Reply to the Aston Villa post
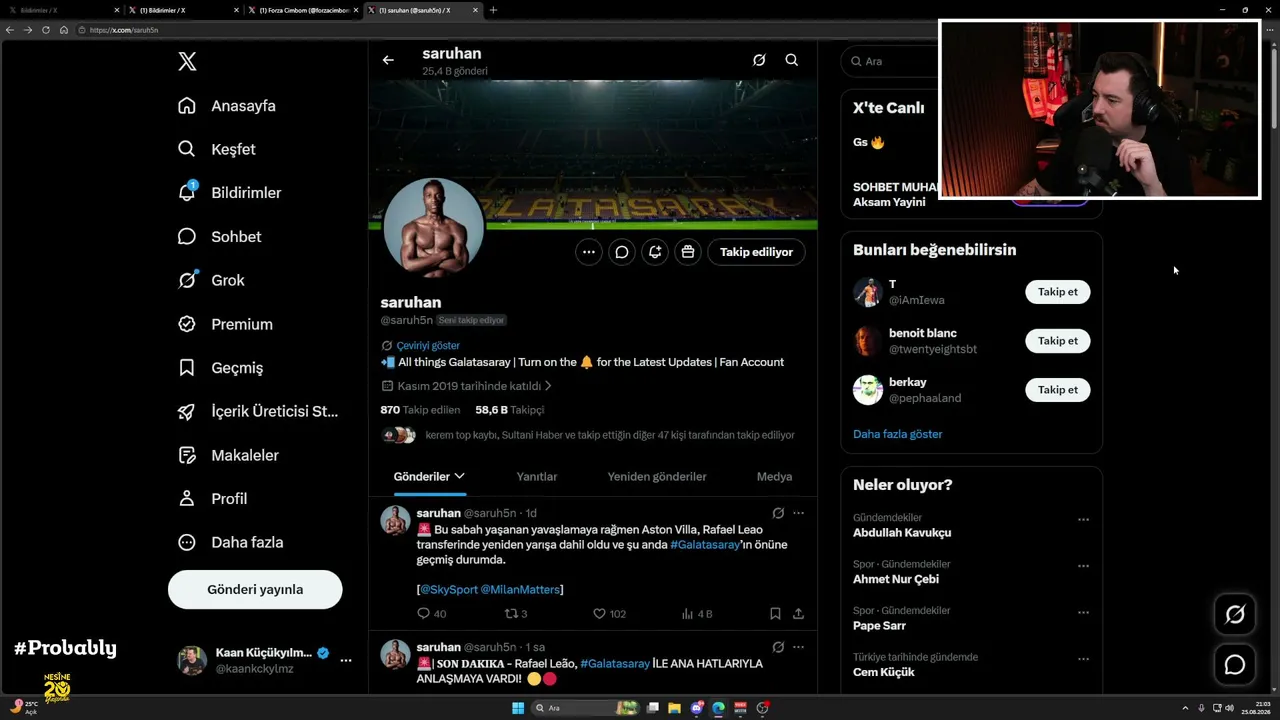Viewport: 1280px width, 720px height. pyautogui.click(x=432, y=614)
